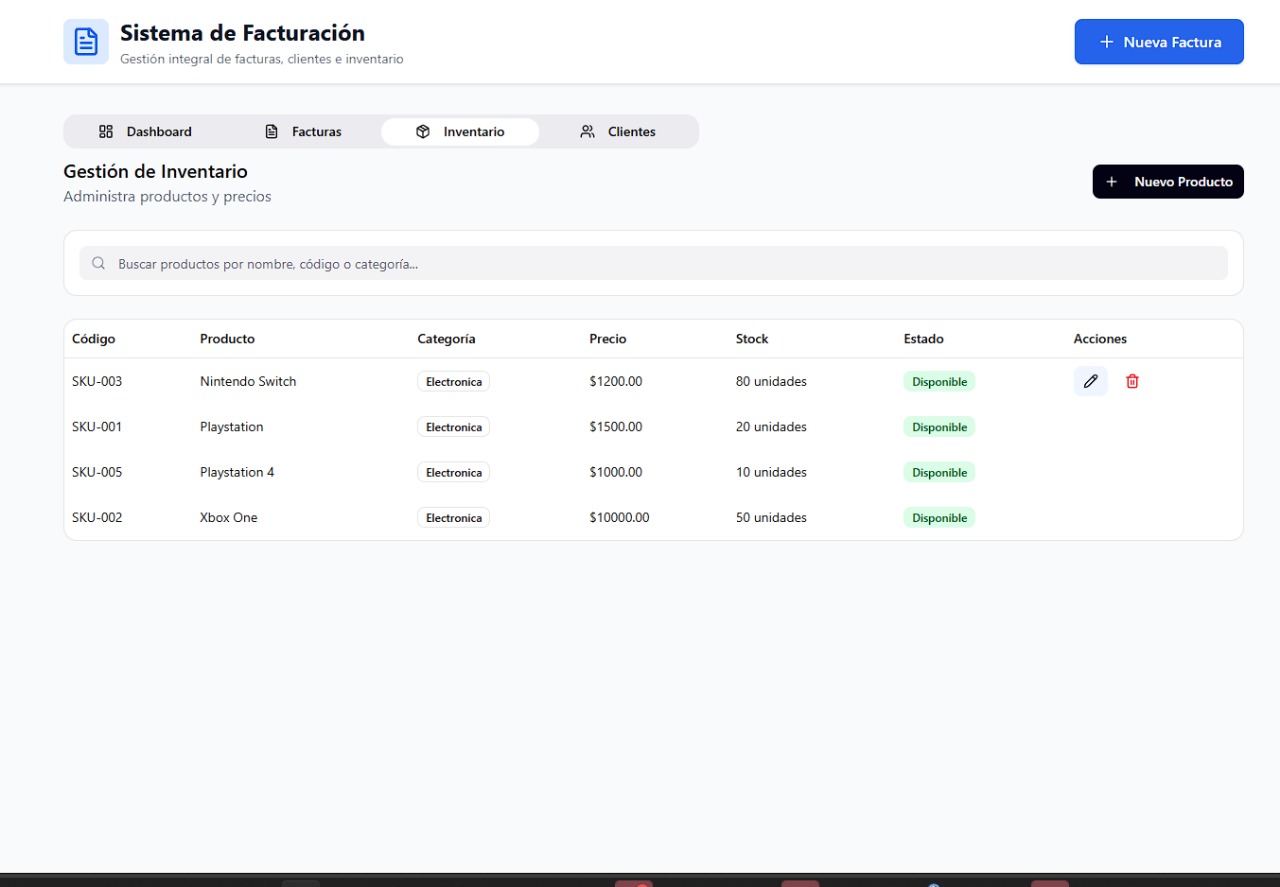Viewport: 1280px width, 887px height.
Task: Click the Stock column header
Action: (752, 339)
